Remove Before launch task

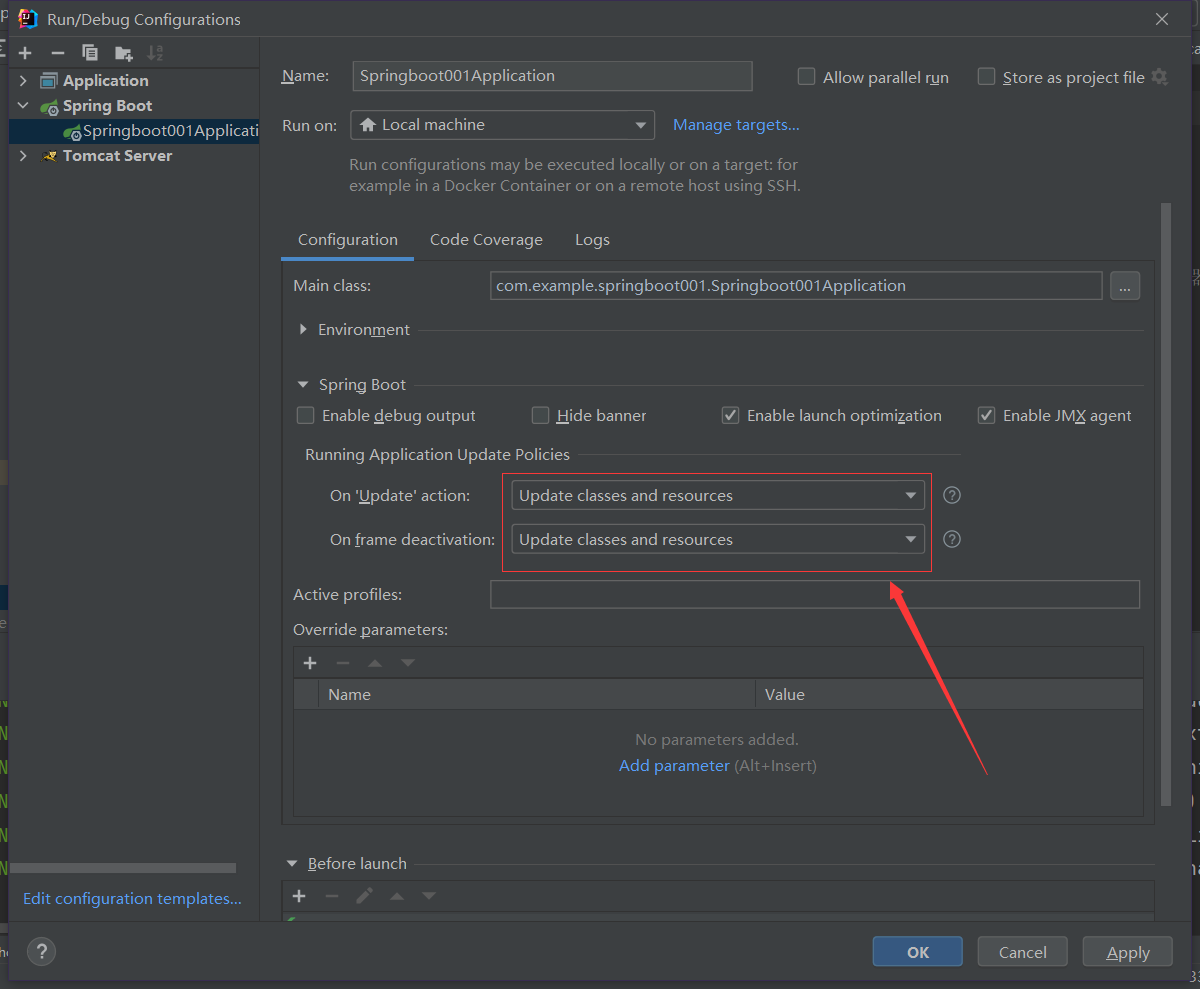click(x=332, y=896)
